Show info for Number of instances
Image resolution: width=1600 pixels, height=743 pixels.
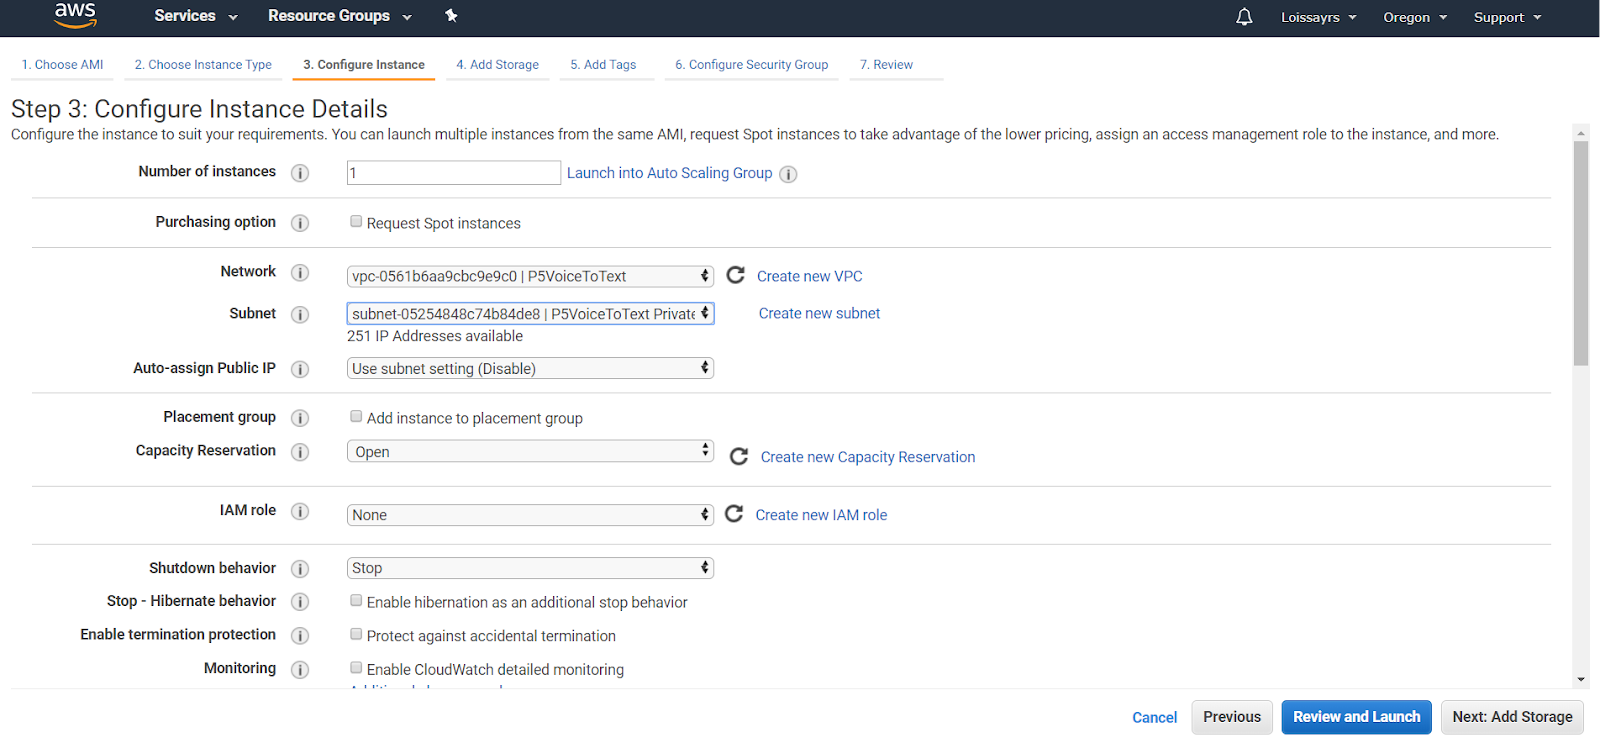tap(300, 173)
